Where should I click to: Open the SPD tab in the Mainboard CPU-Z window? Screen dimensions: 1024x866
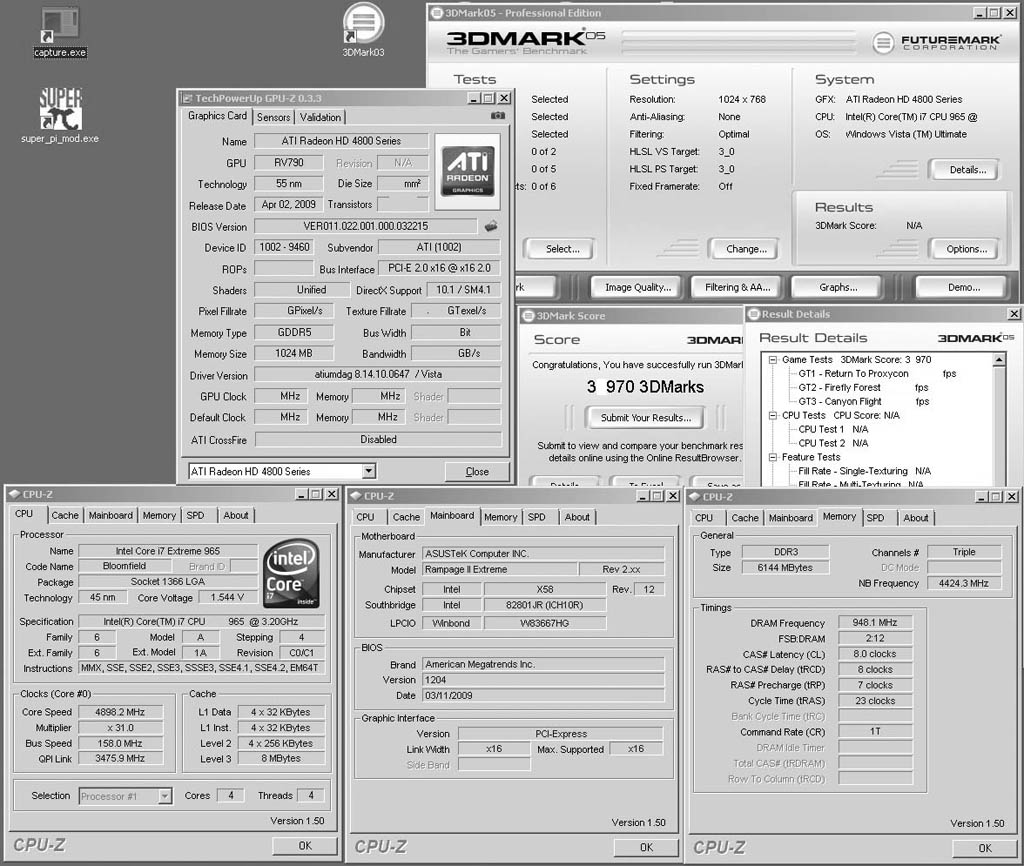(x=537, y=517)
